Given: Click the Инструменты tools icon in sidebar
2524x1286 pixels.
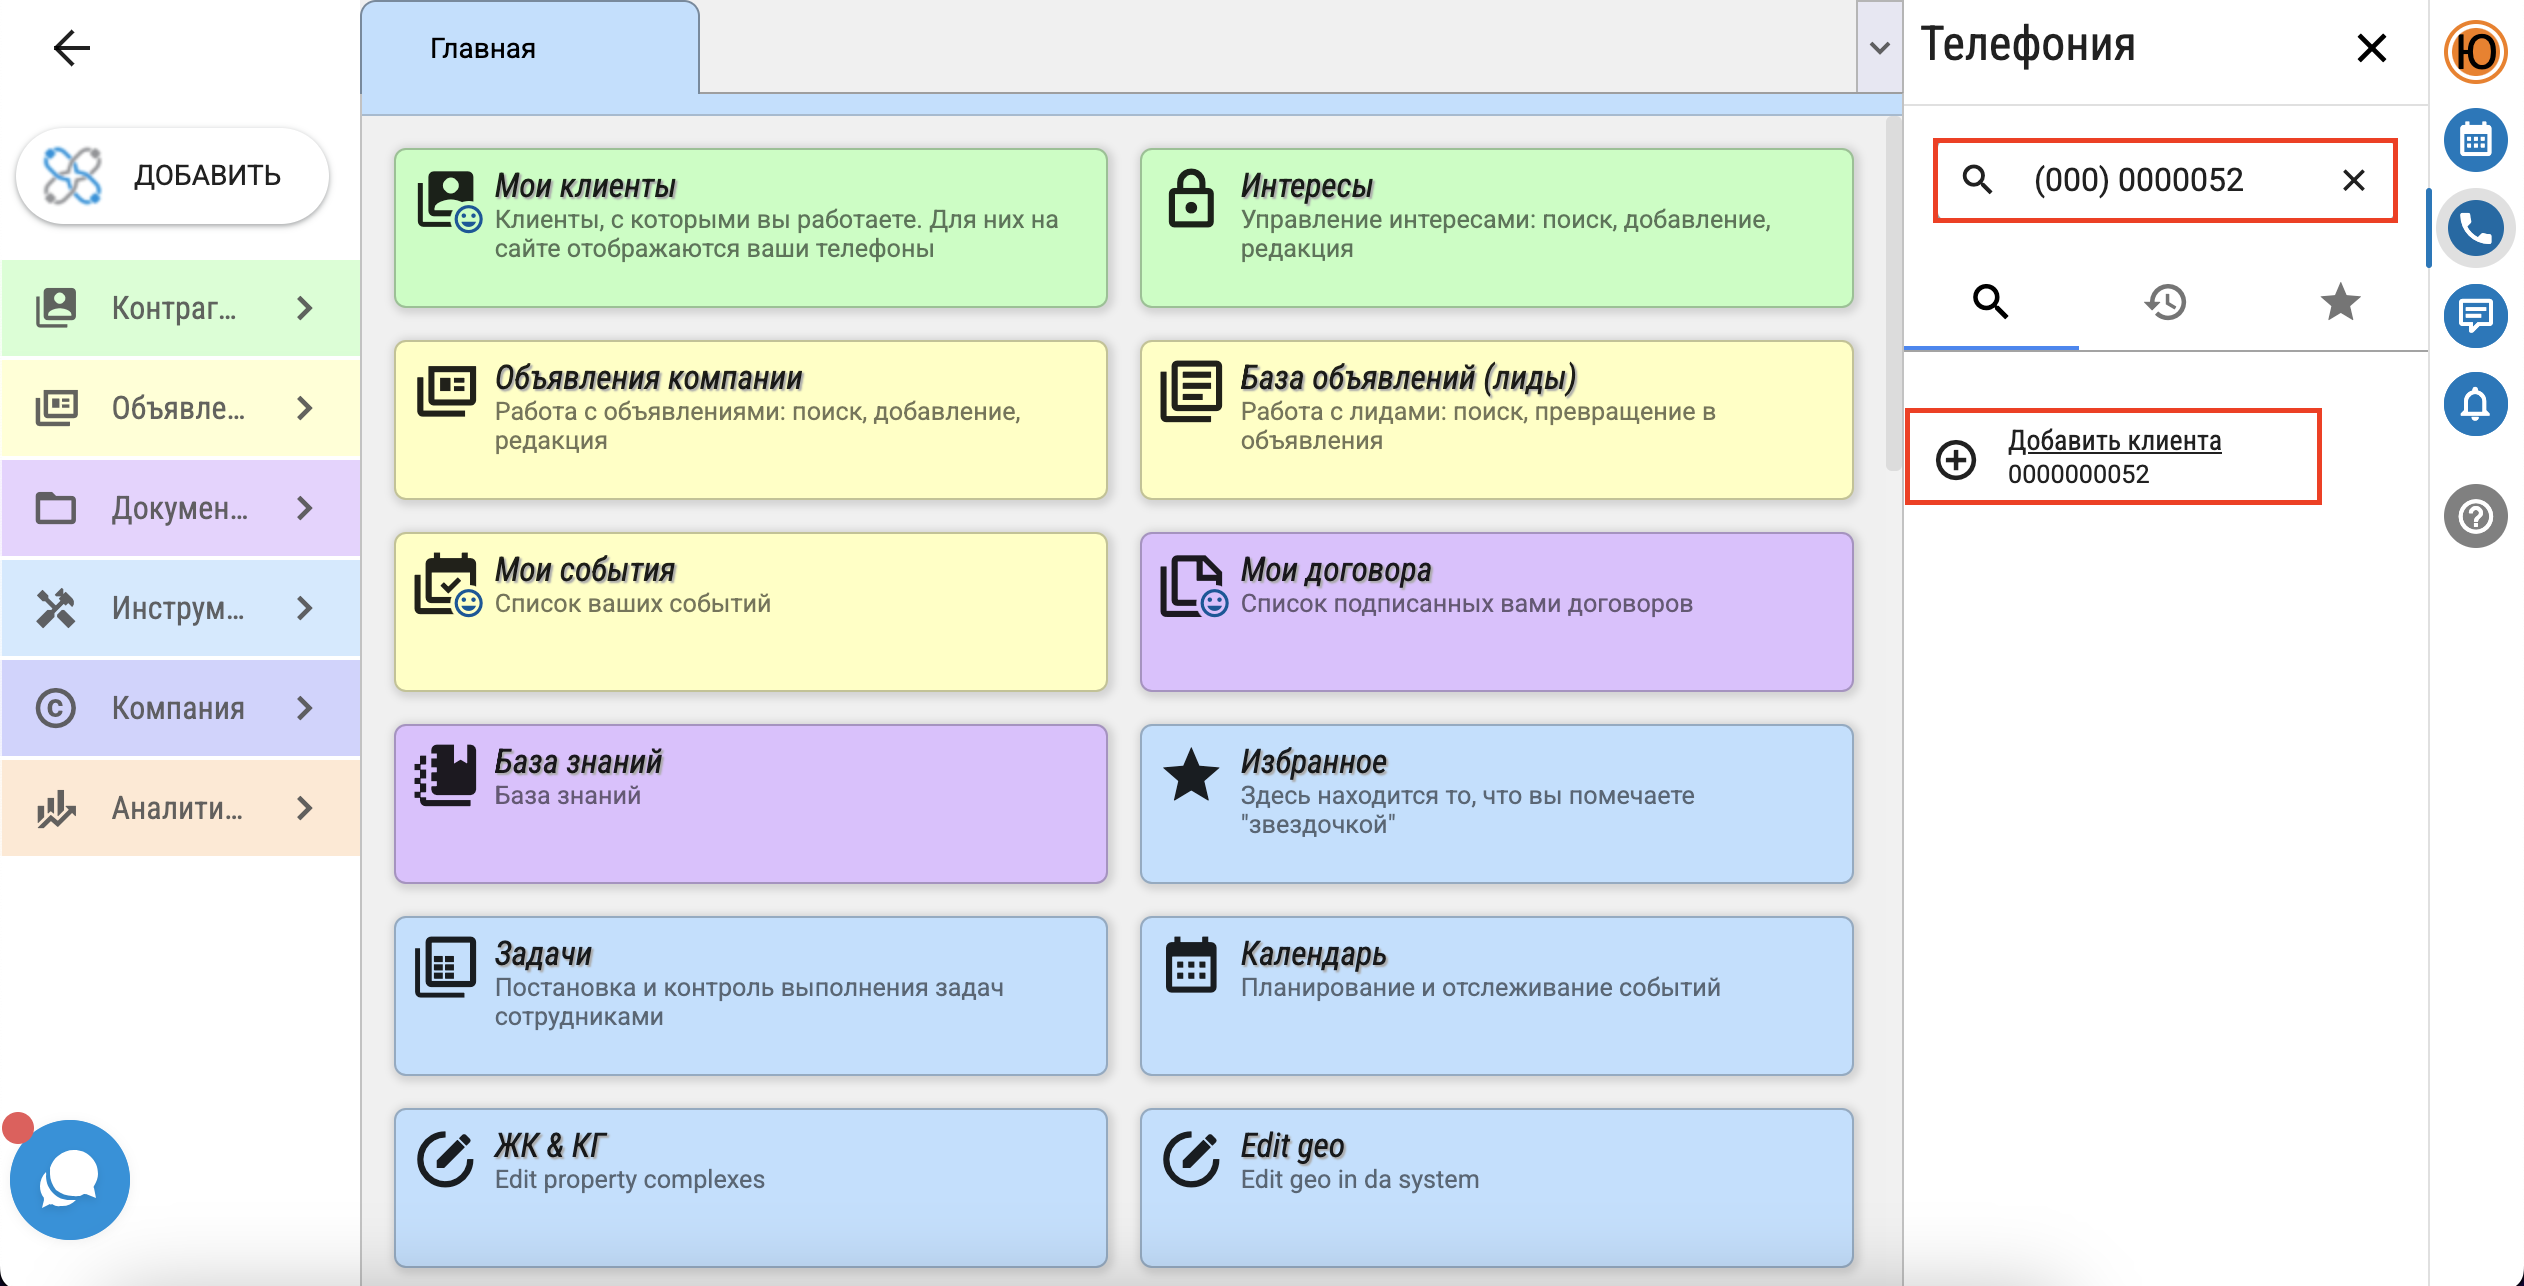Looking at the screenshot, I should pos(56,608).
